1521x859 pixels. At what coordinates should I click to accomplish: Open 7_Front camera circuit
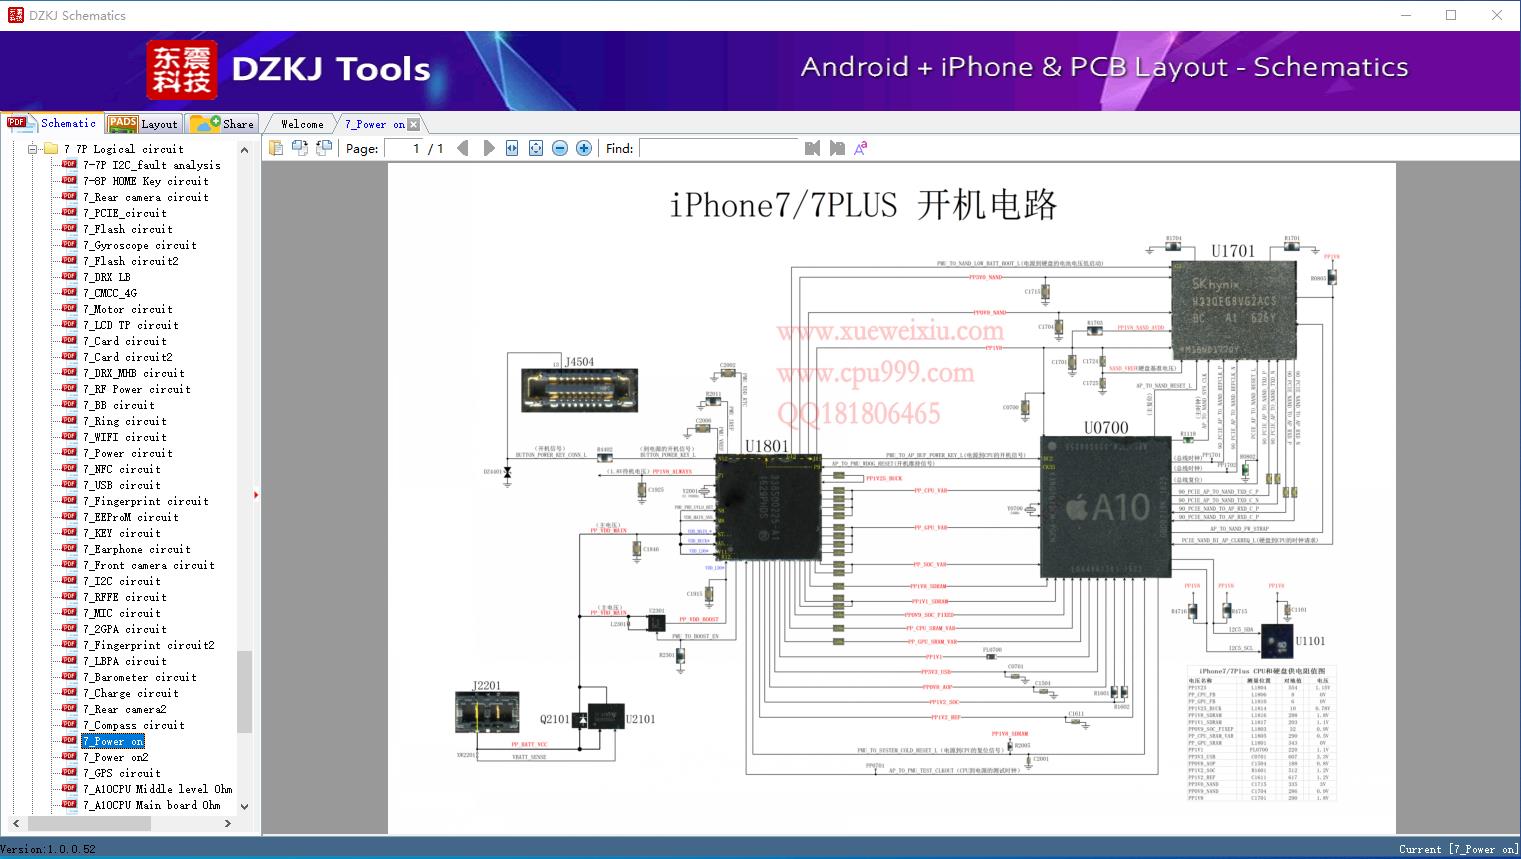pos(149,565)
